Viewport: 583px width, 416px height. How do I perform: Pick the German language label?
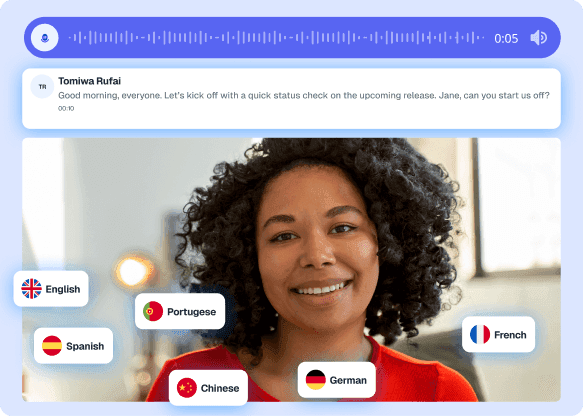348,380
